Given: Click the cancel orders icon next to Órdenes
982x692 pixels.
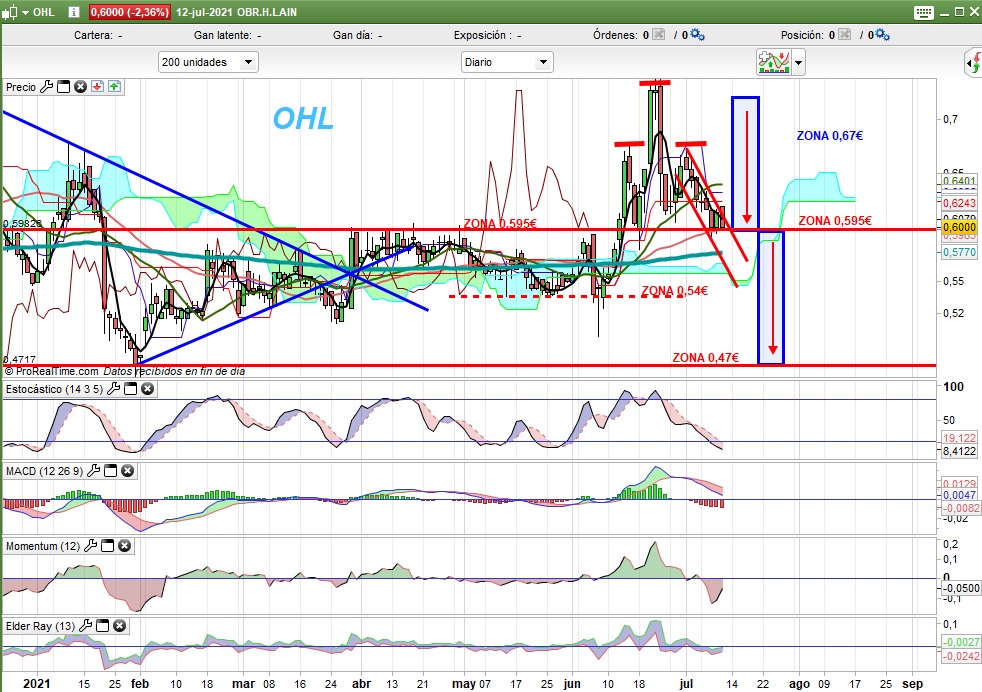Looking at the screenshot, I should (x=658, y=34).
